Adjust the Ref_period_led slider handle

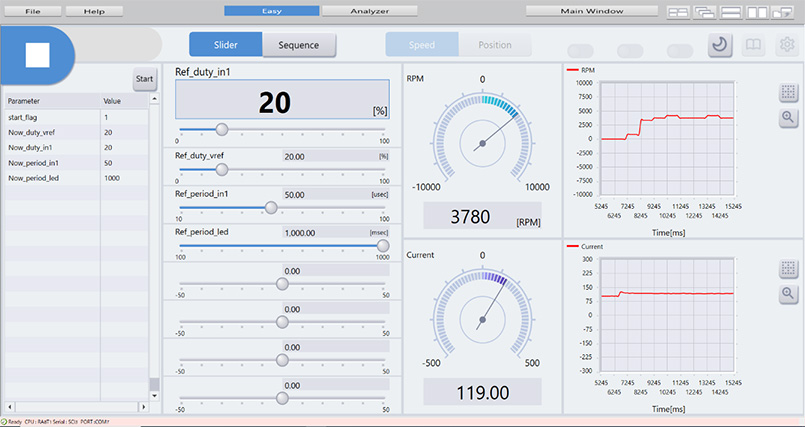[382, 246]
